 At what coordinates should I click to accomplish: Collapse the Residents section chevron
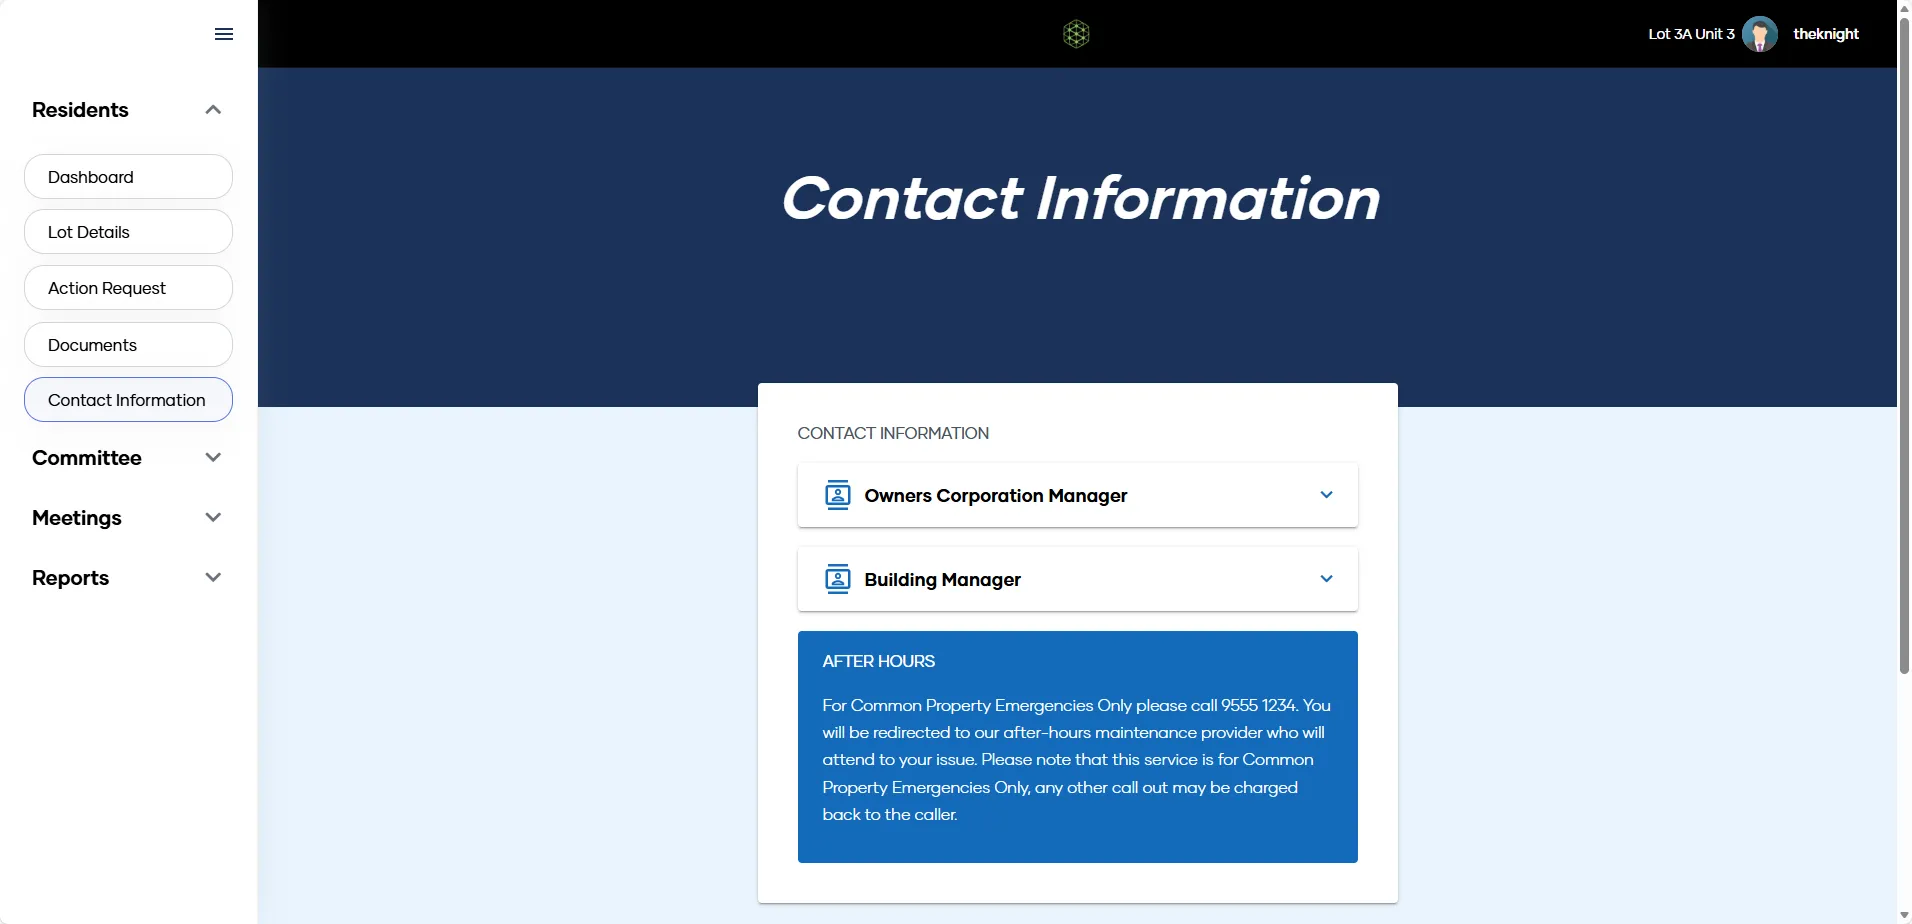click(x=213, y=110)
